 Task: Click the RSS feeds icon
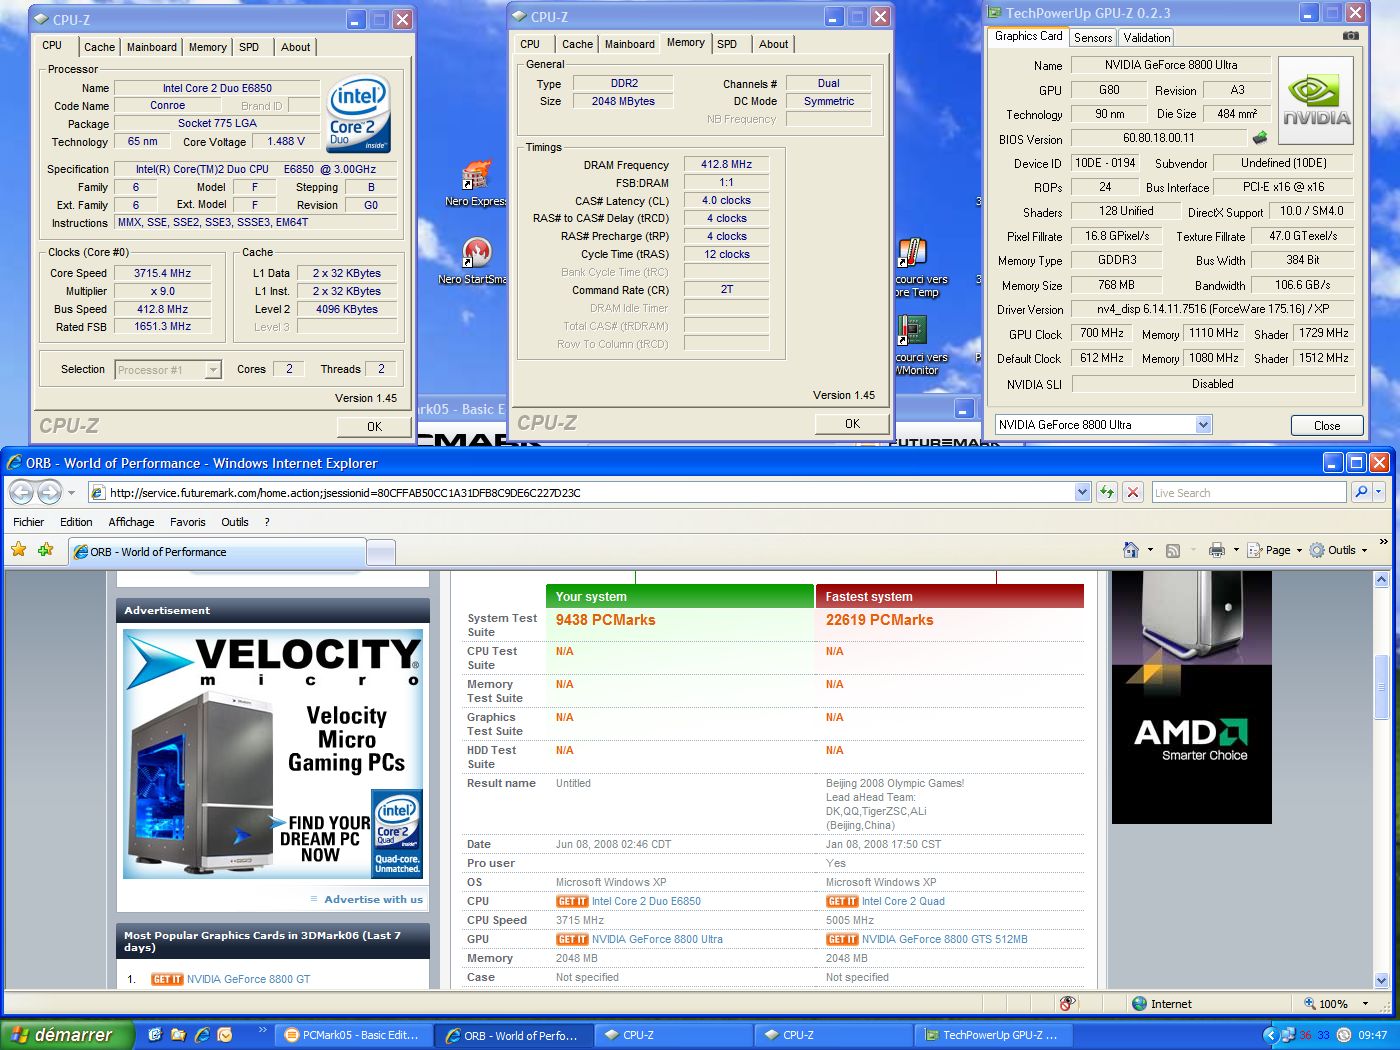pos(1173,550)
